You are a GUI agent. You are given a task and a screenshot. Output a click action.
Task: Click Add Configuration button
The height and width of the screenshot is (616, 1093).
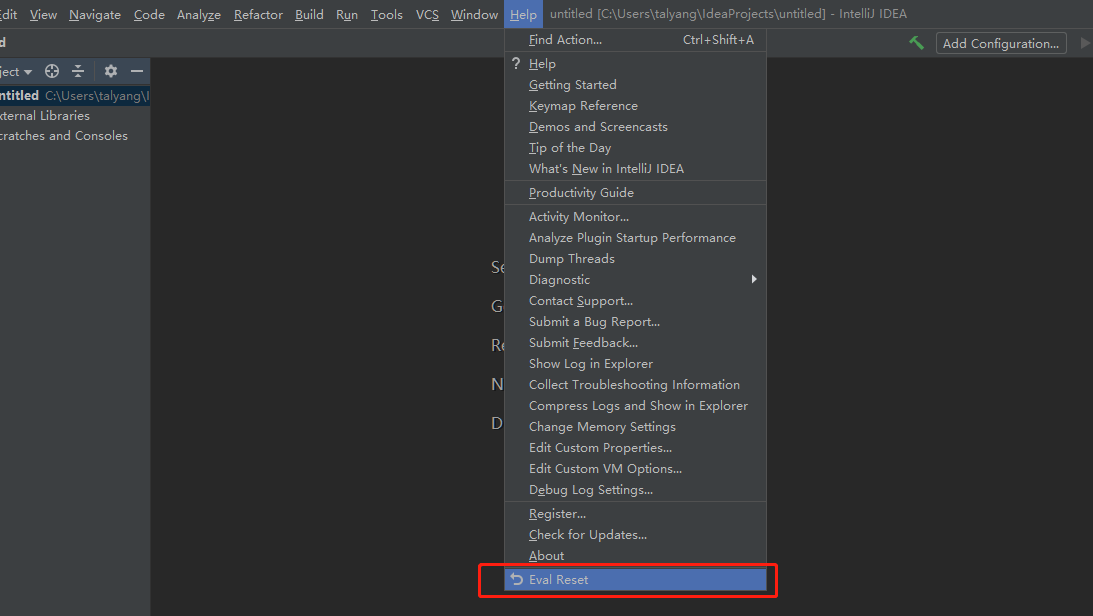[1000, 43]
